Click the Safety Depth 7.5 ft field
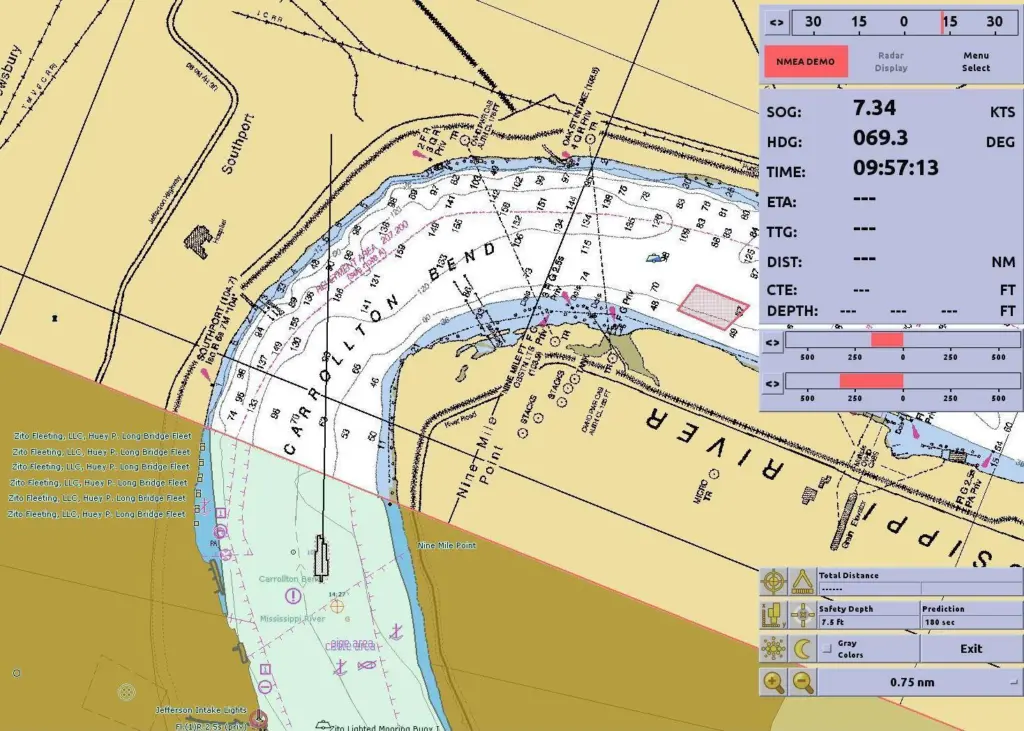The width and height of the screenshot is (1024, 731). coord(868,623)
